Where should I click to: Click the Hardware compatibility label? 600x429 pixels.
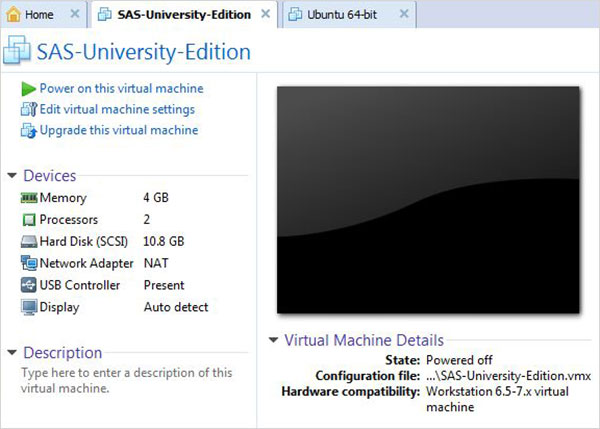[x=351, y=391]
